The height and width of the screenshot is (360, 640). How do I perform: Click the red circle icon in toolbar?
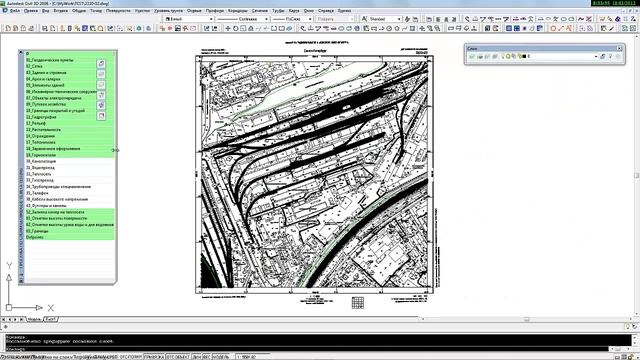point(553,29)
